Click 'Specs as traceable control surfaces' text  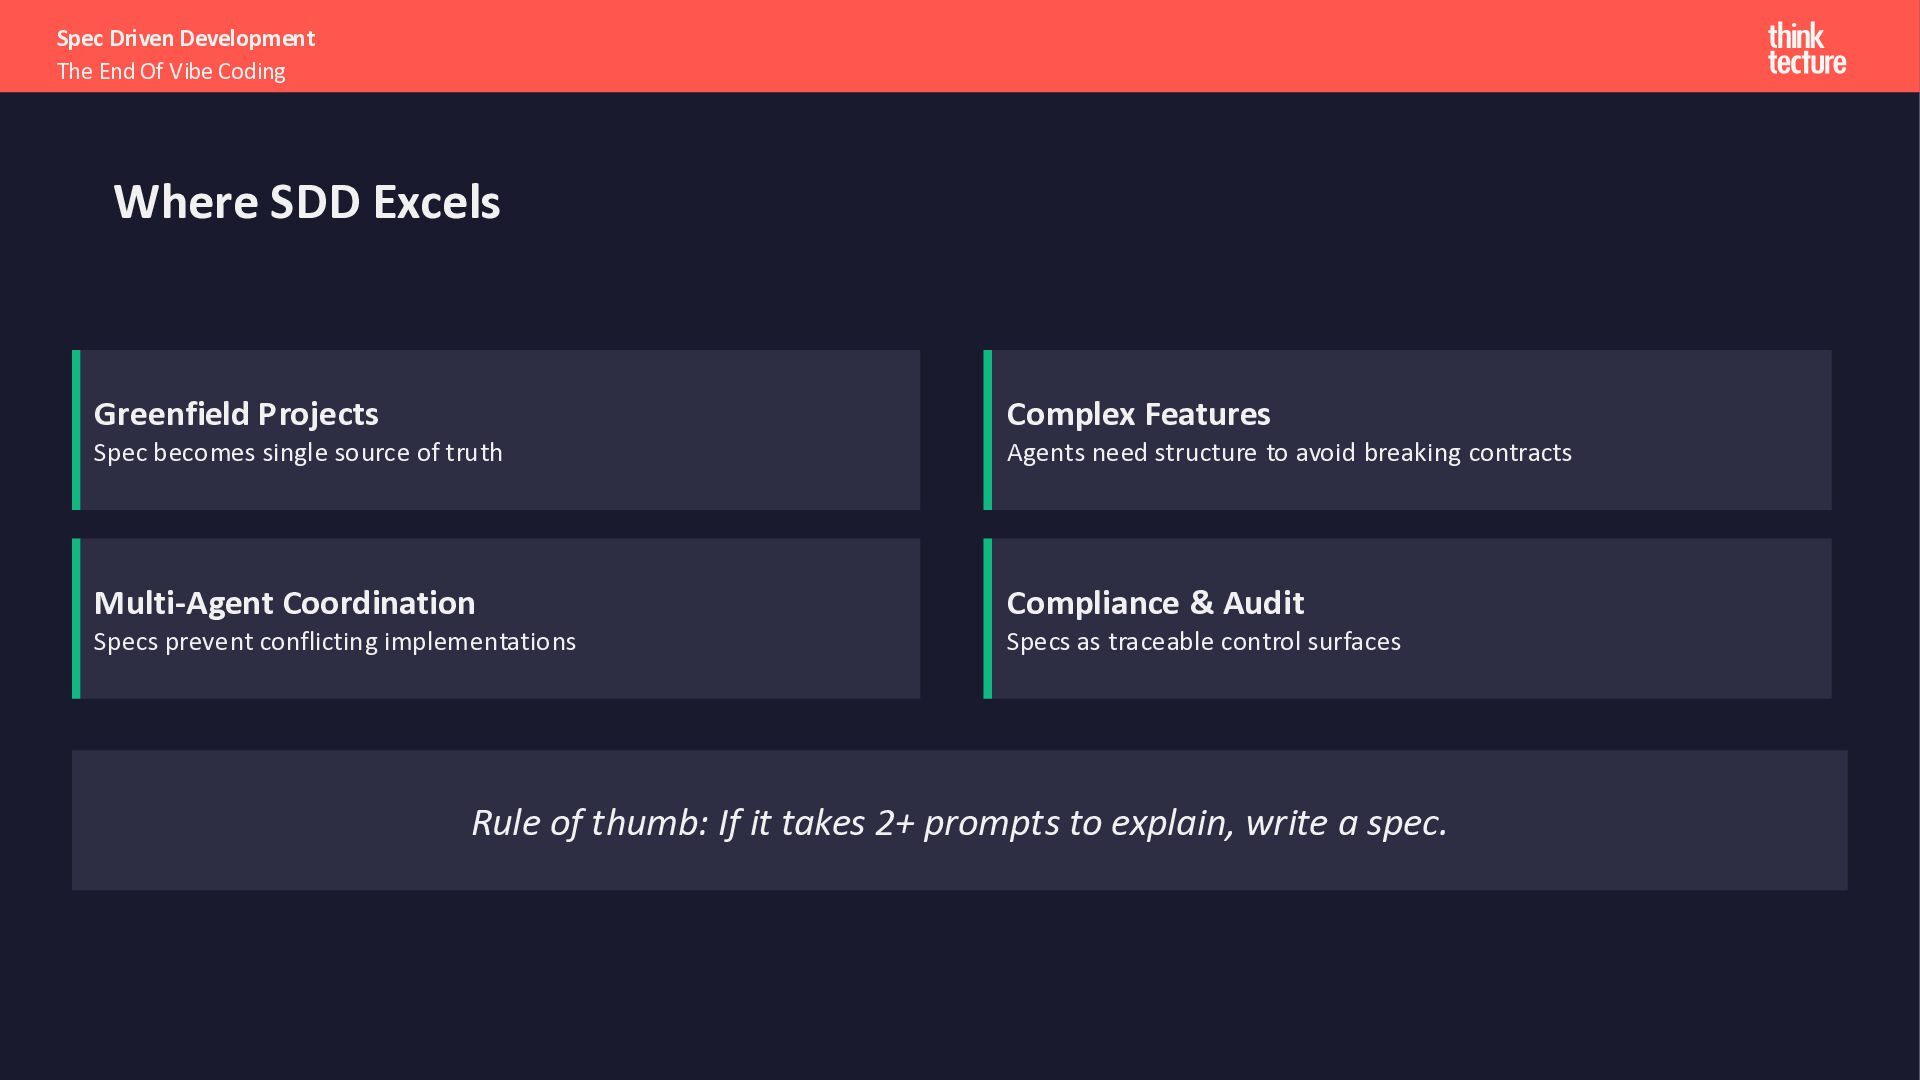pyautogui.click(x=1203, y=642)
